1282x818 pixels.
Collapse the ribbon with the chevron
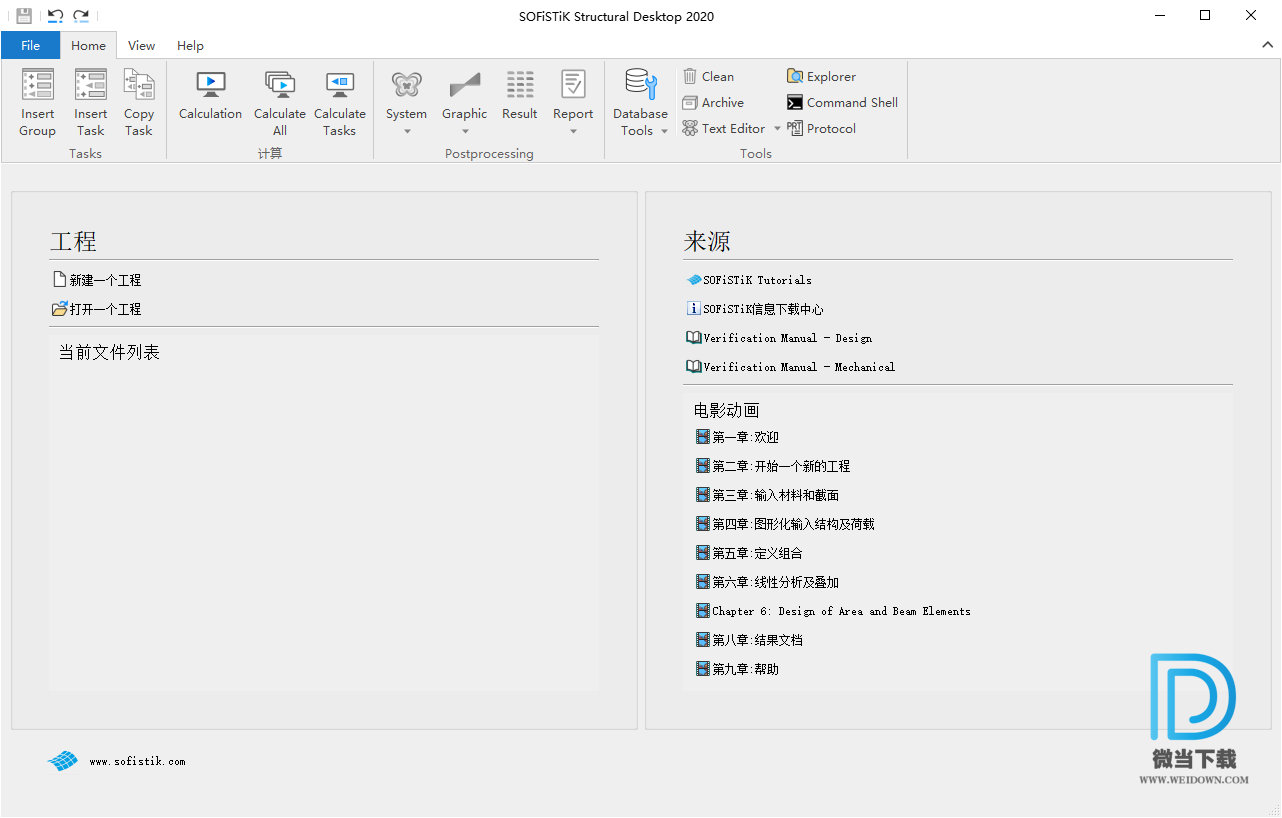pyautogui.click(x=1266, y=46)
